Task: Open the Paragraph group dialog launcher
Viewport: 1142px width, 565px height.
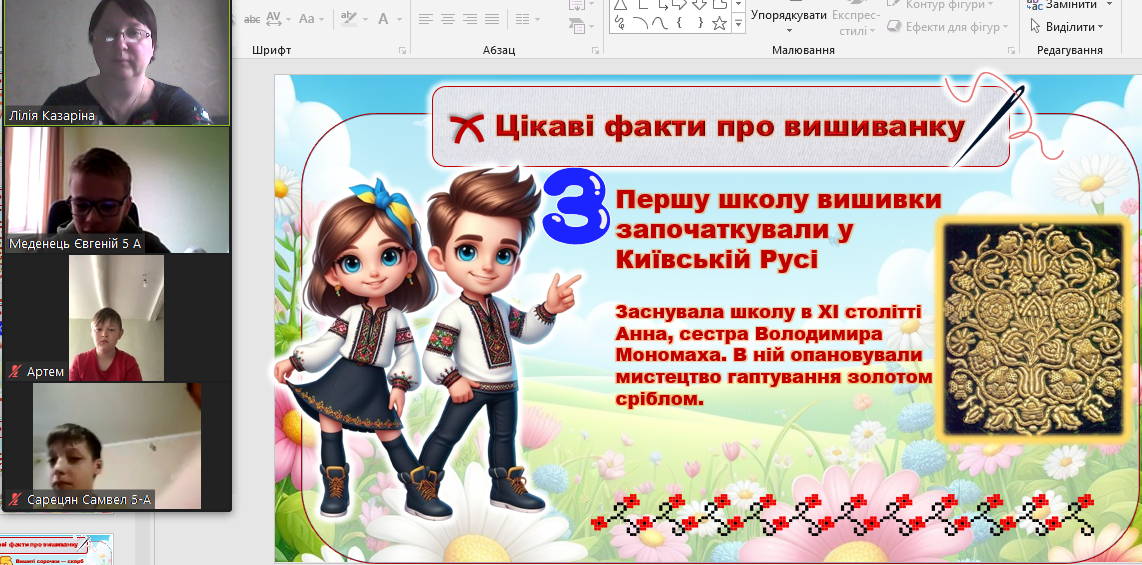Action: (x=596, y=50)
